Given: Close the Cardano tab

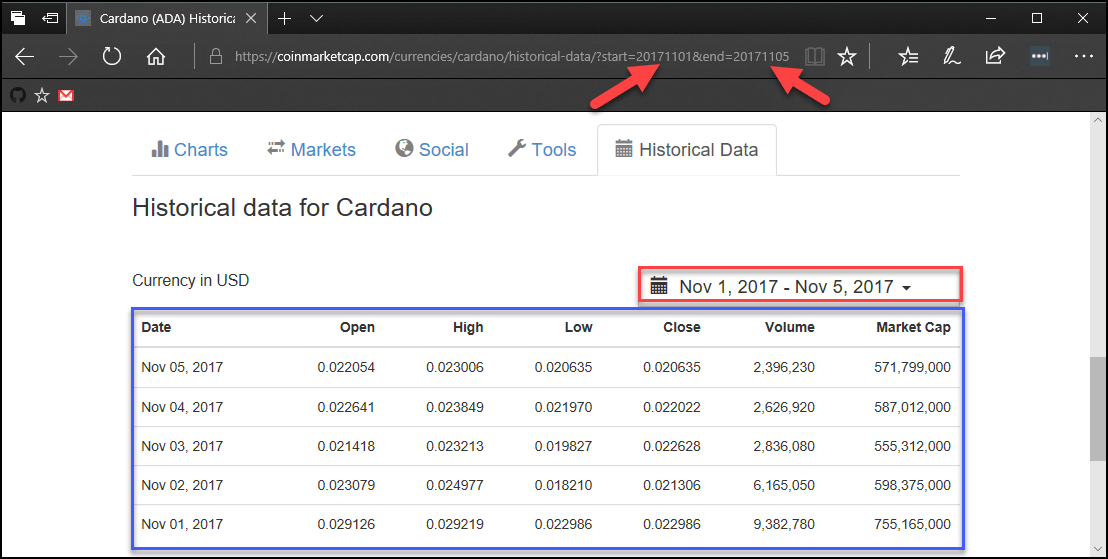Looking at the screenshot, I should pyautogui.click(x=251, y=18).
